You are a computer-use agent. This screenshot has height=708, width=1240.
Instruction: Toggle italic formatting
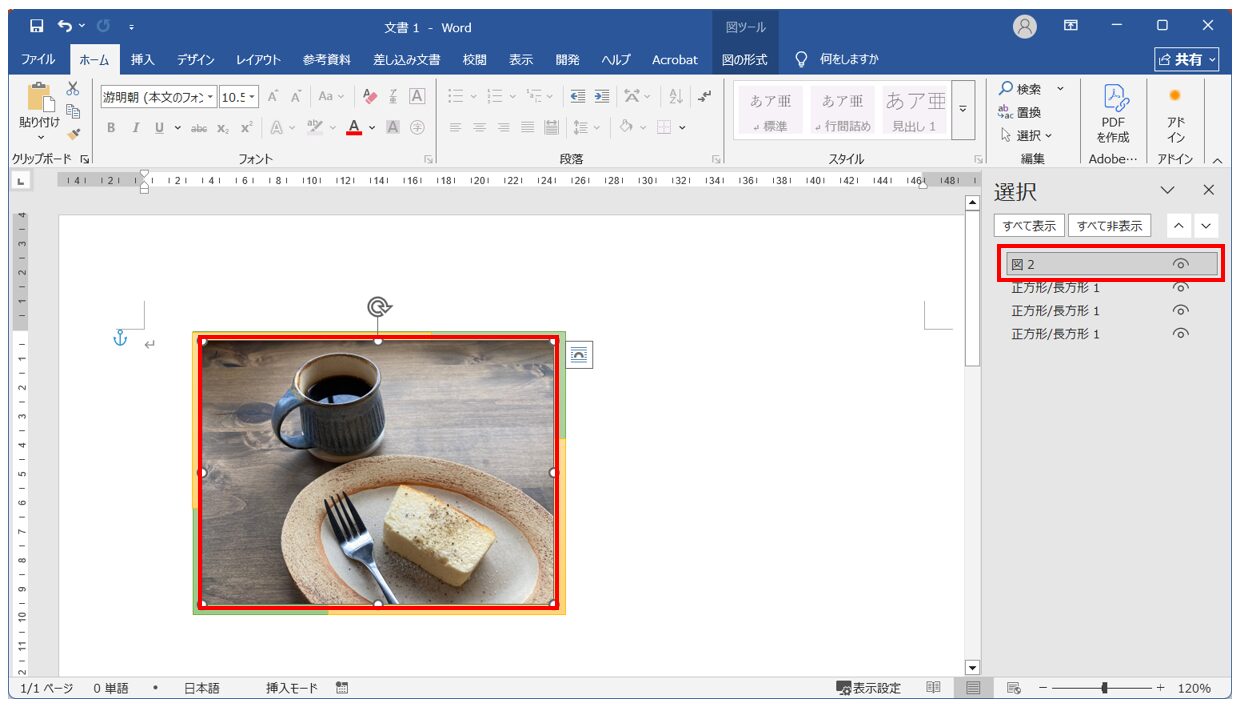[x=135, y=127]
